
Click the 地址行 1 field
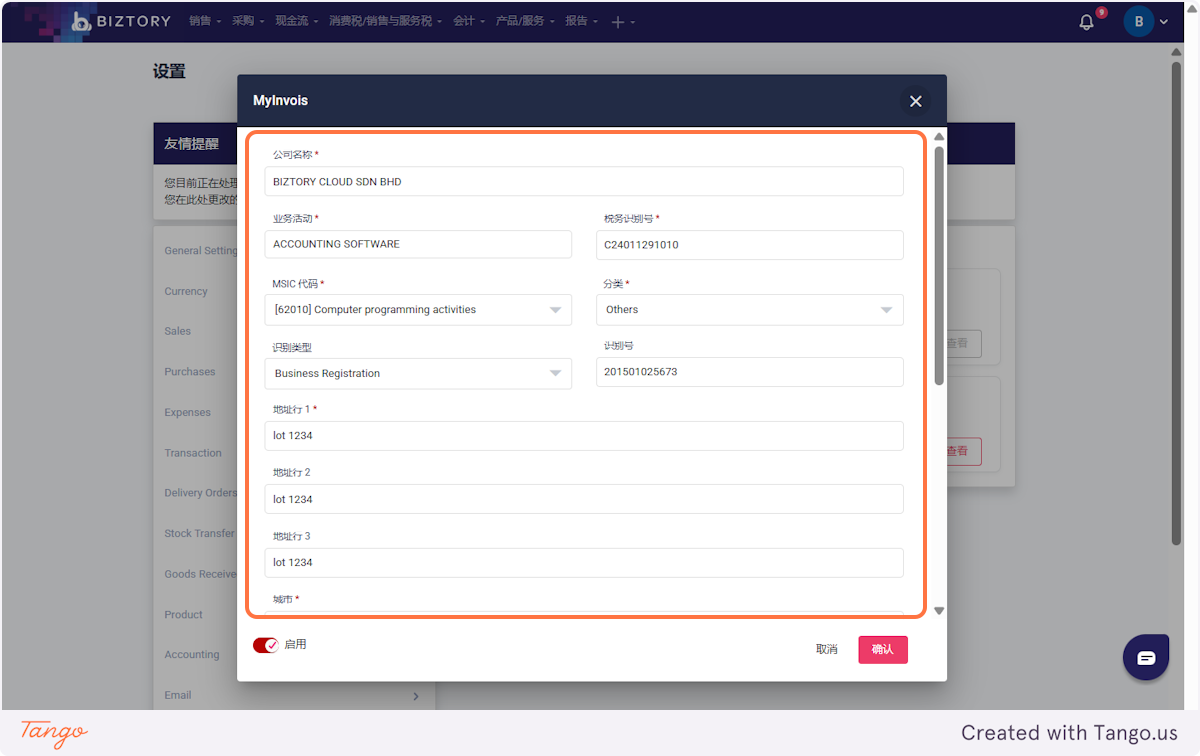[584, 436]
